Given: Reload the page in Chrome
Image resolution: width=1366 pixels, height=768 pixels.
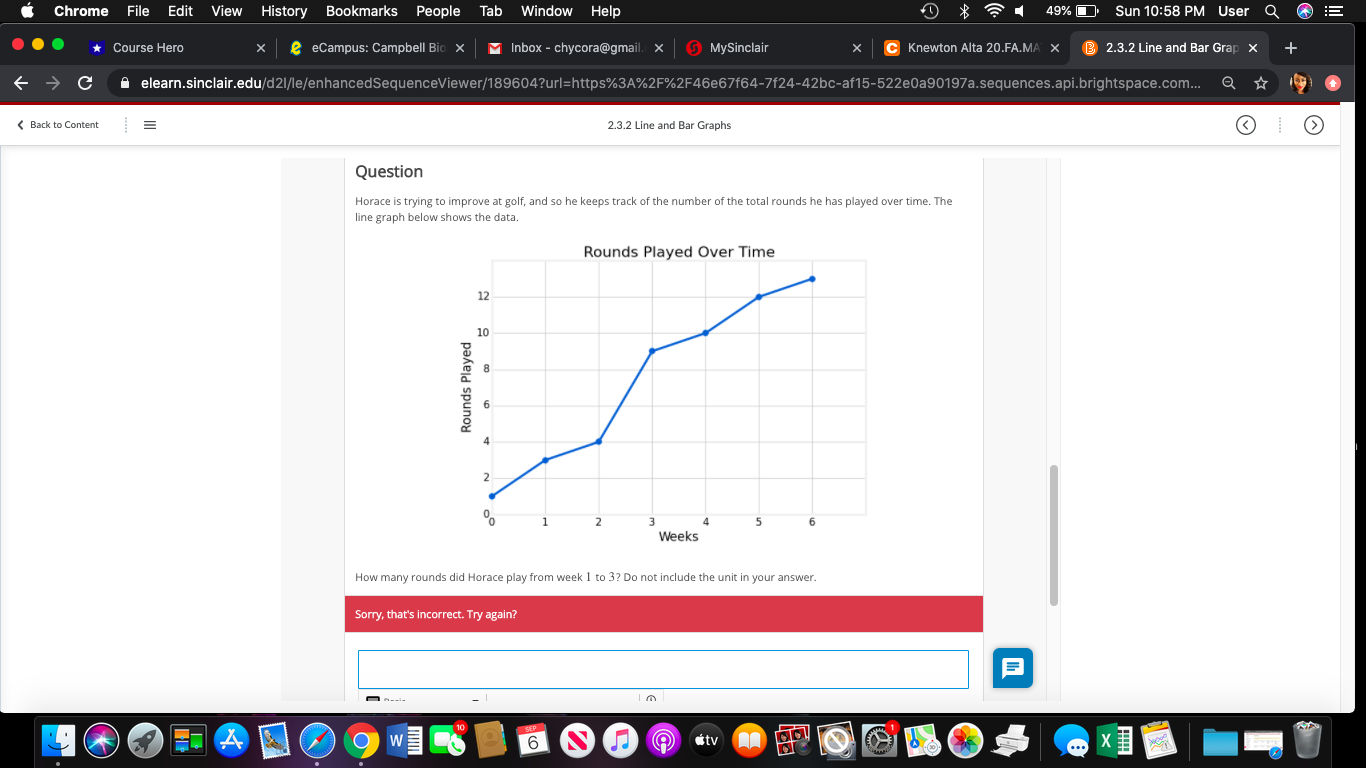Looking at the screenshot, I should click(85, 84).
